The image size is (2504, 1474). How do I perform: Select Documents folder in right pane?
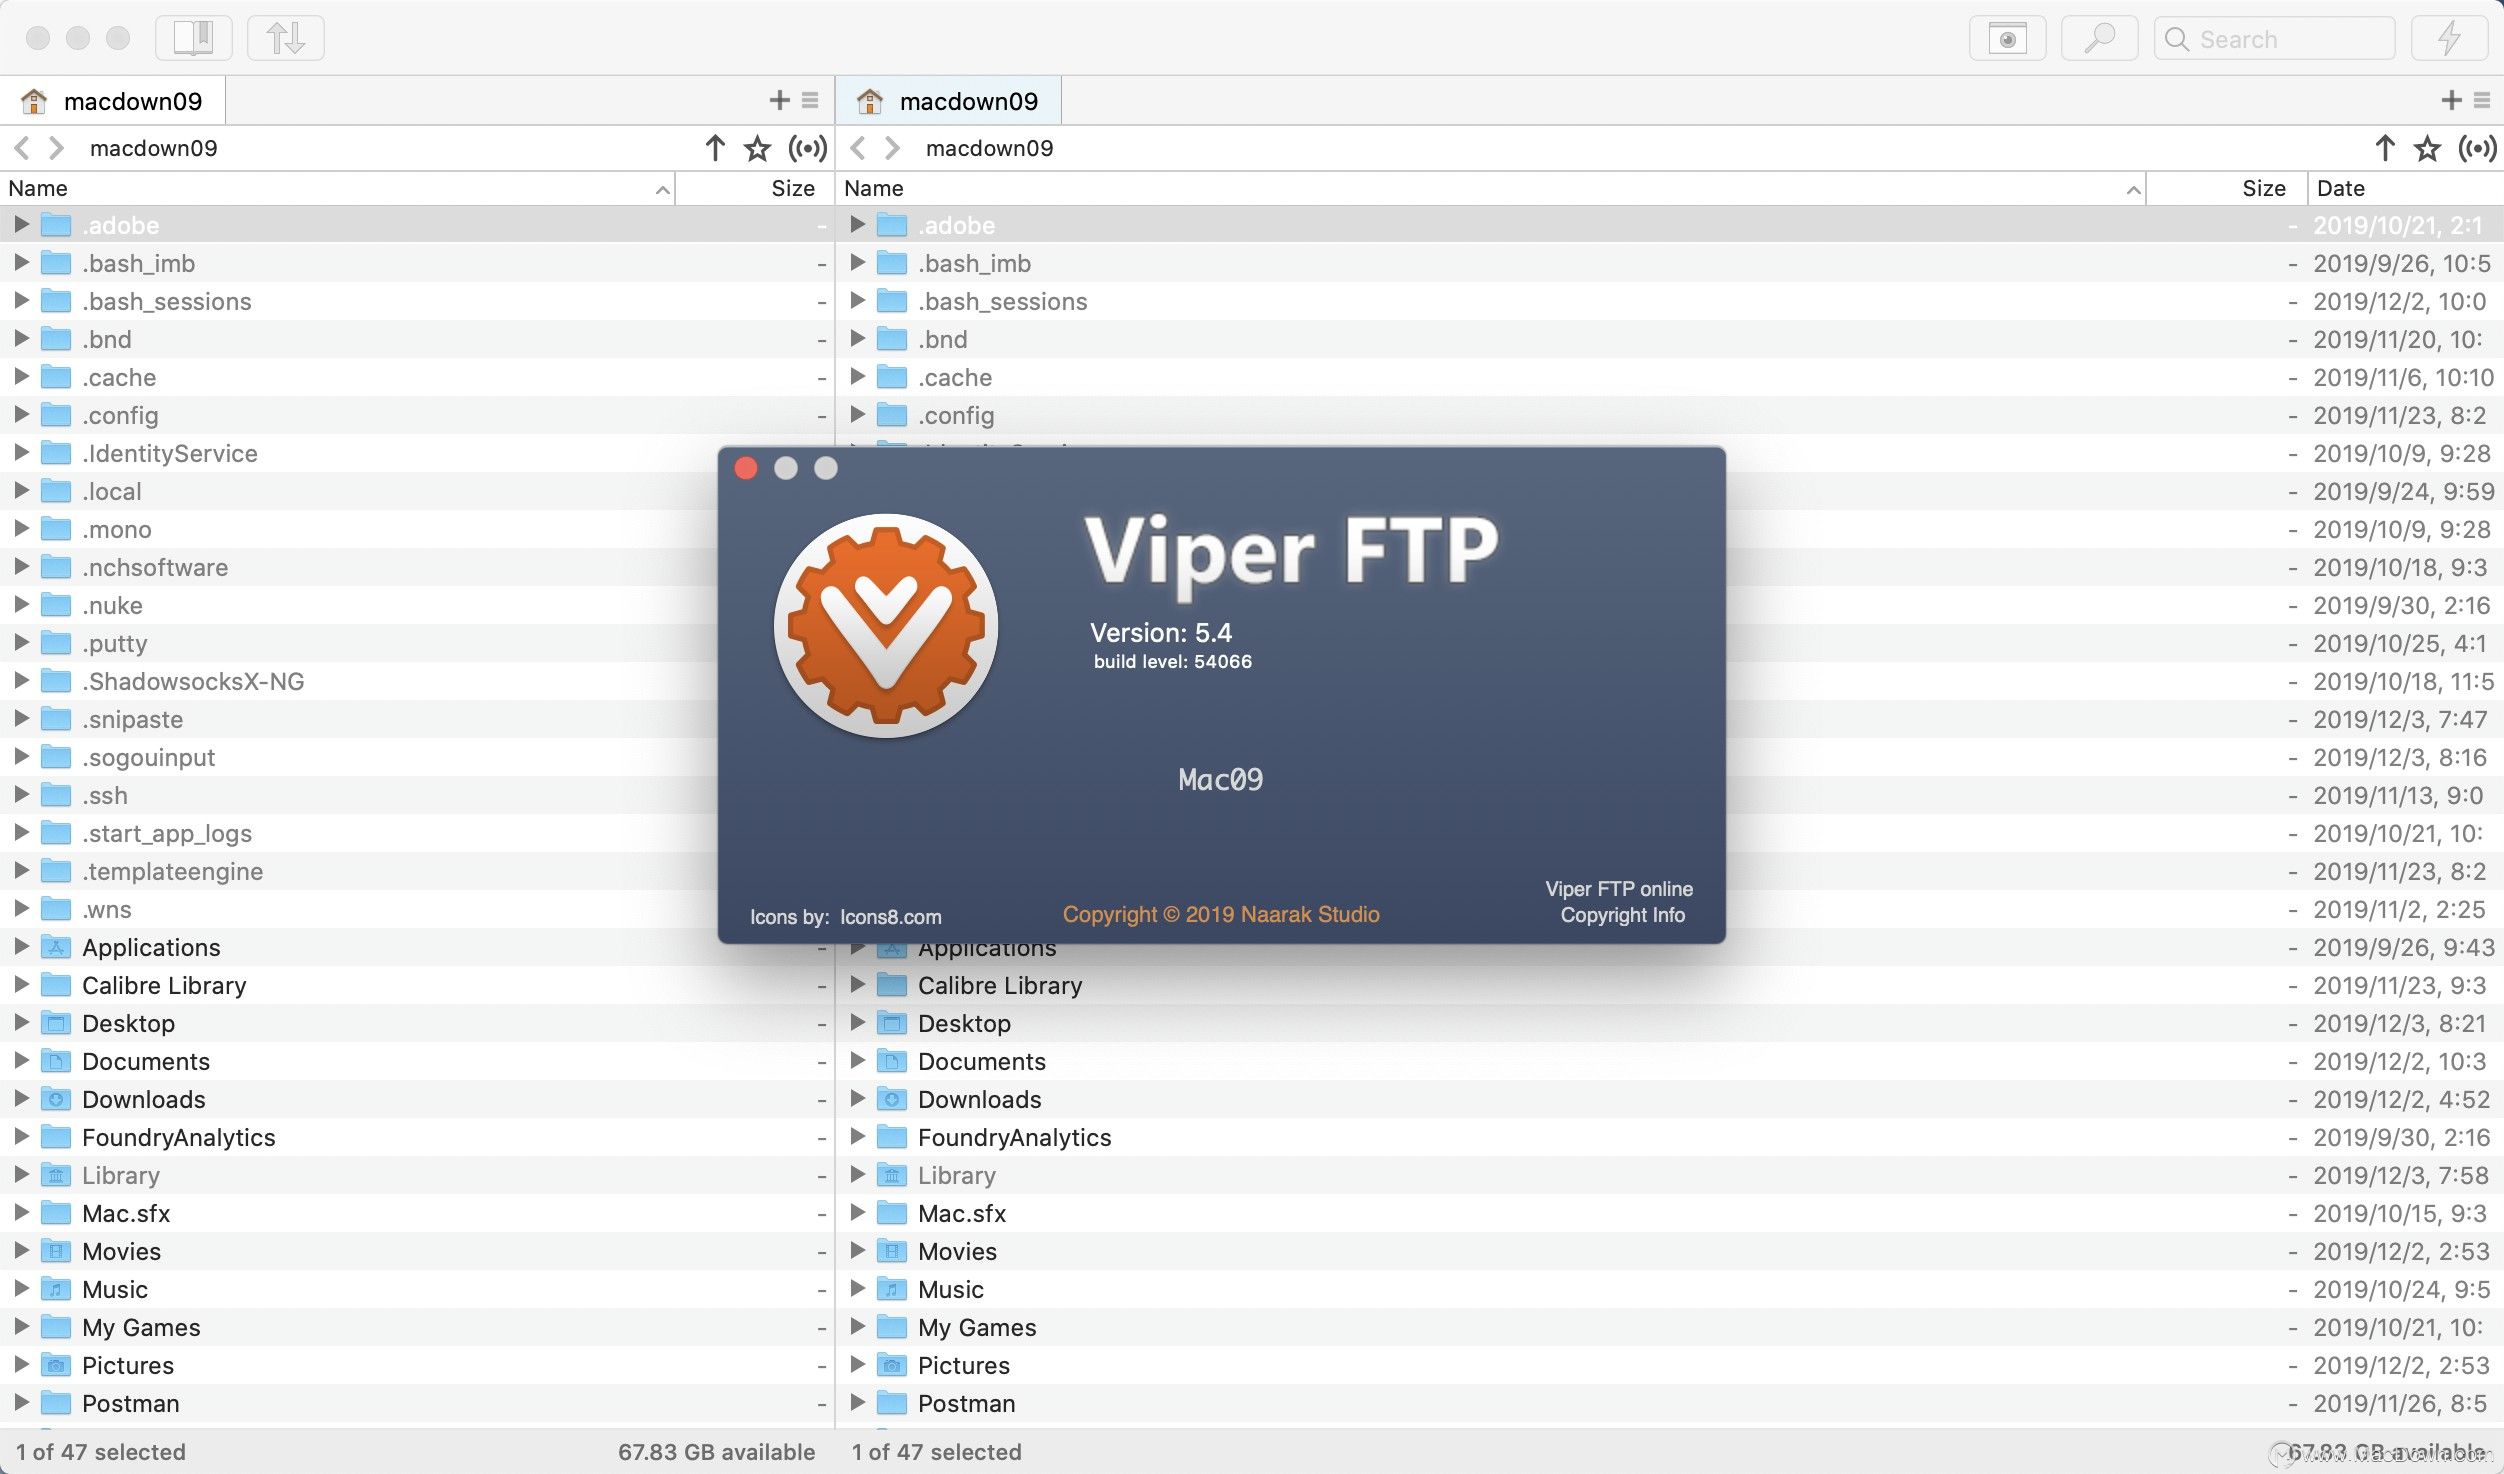[x=981, y=1061]
